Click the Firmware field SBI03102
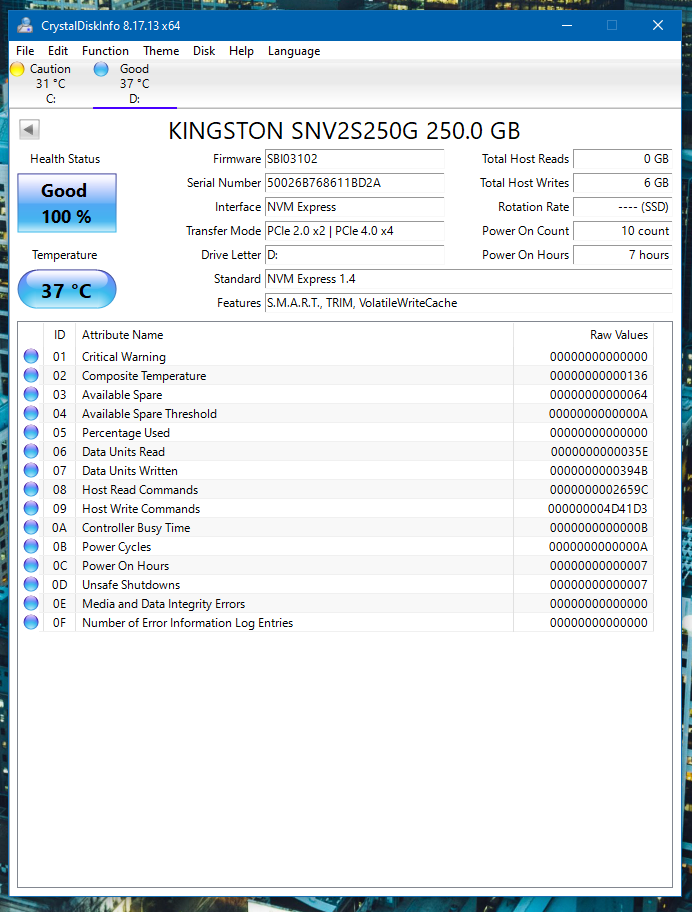 point(354,159)
